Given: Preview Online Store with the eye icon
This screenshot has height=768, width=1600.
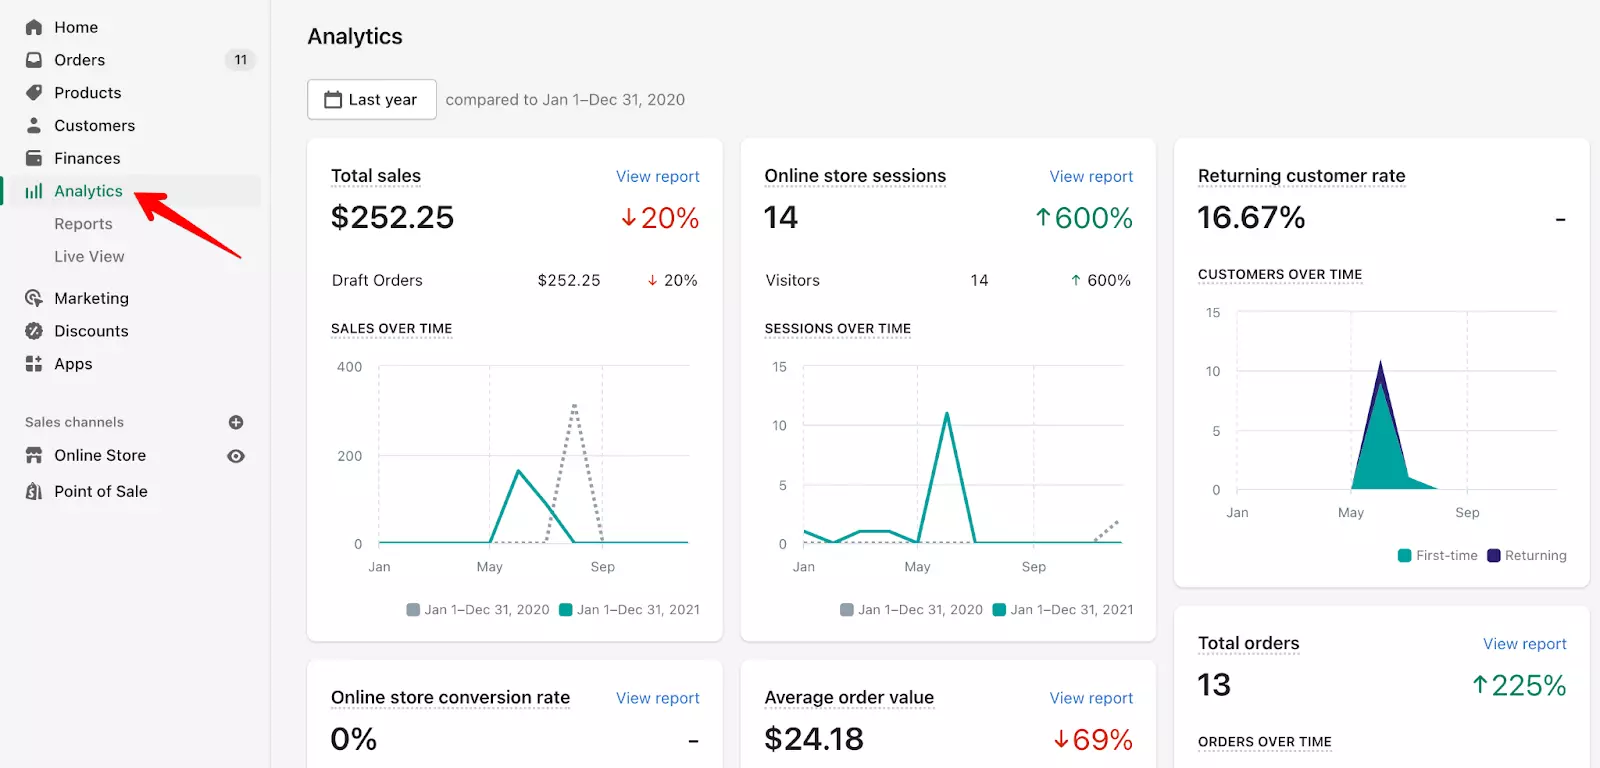Looking at the screenshot, I should click(x=236, y=456).
